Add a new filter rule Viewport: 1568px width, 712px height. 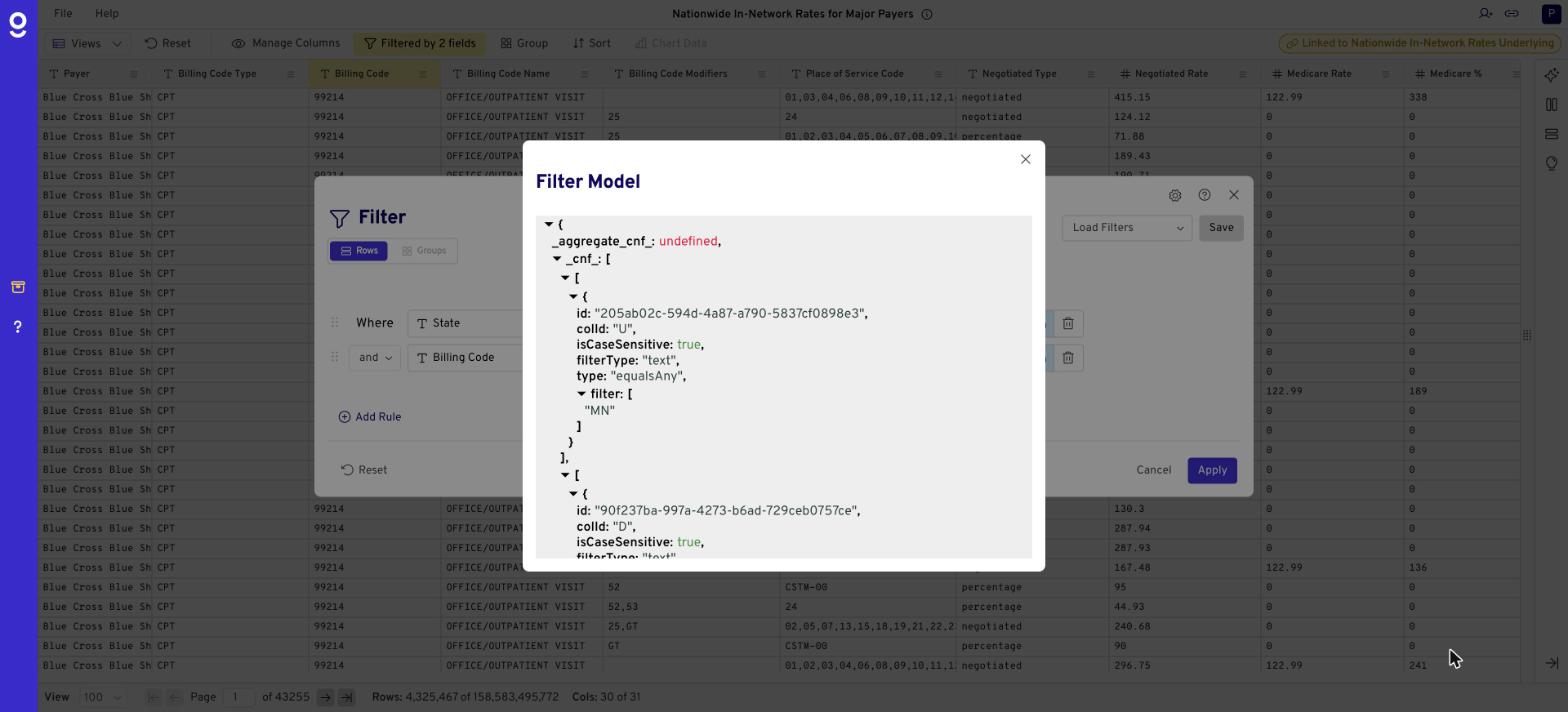370,417
